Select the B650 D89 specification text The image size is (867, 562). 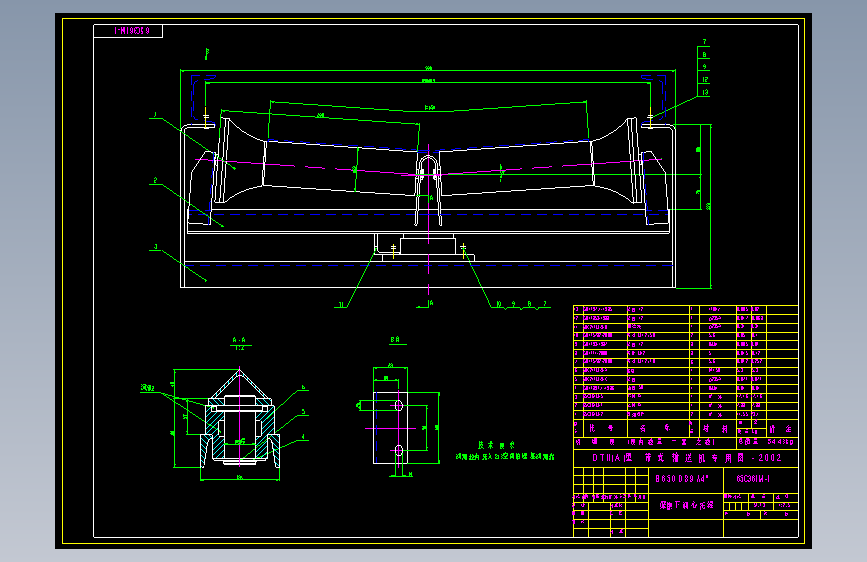pos(682,478)
